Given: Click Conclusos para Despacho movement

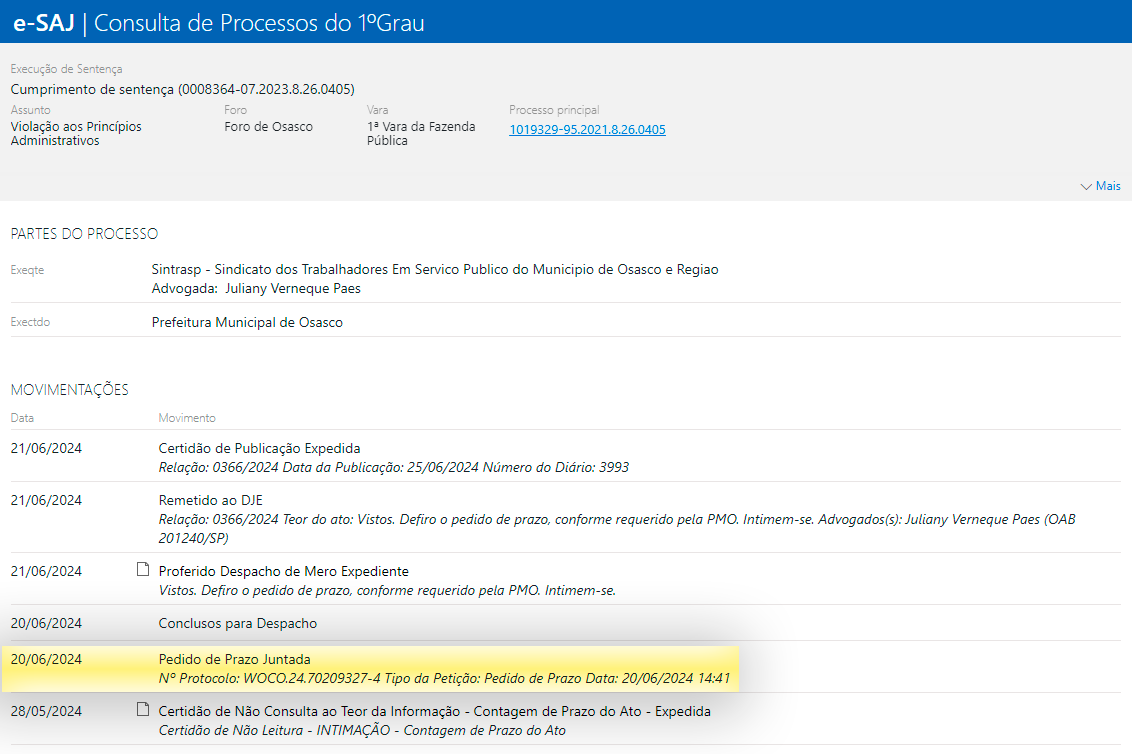Looking at the screenshot, I should [238, 623].
